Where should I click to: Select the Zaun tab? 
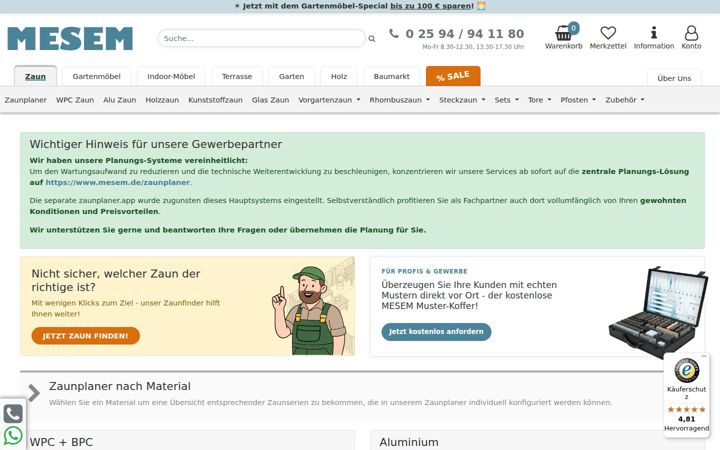coord(35,76)
